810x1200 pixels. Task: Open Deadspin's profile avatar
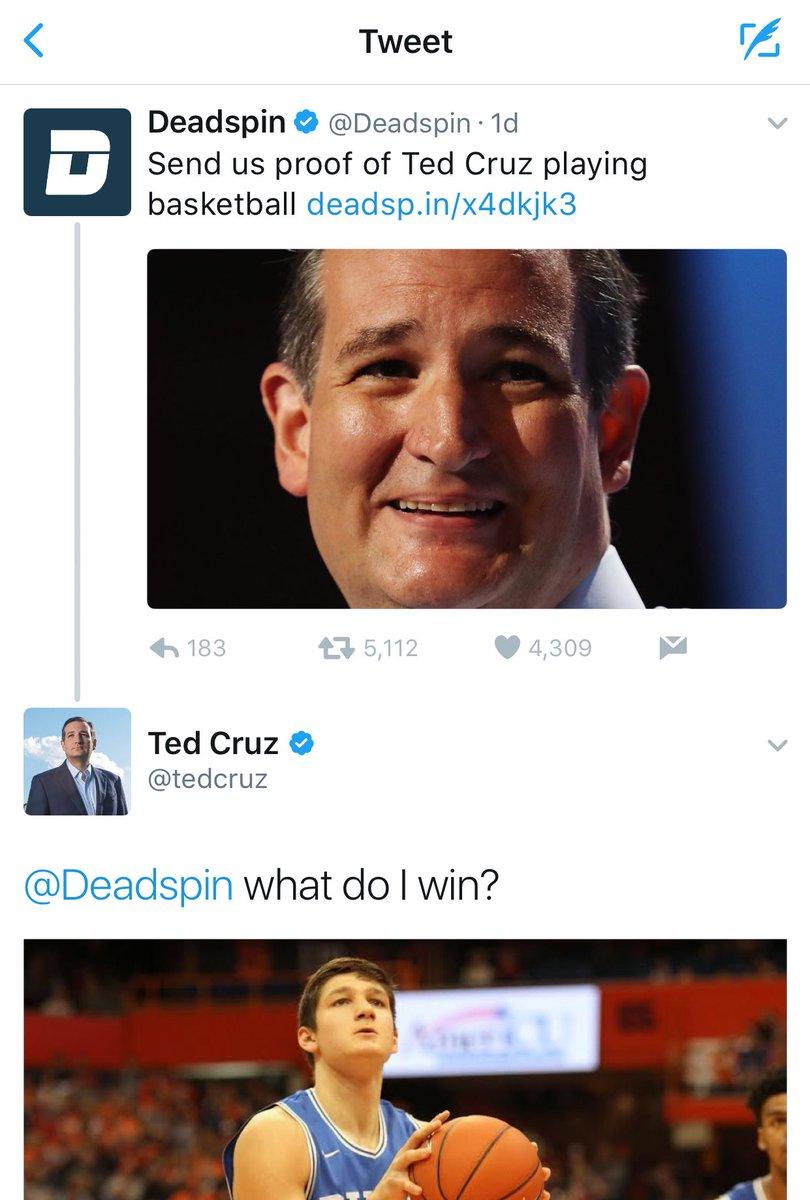(x=77, y=162)
